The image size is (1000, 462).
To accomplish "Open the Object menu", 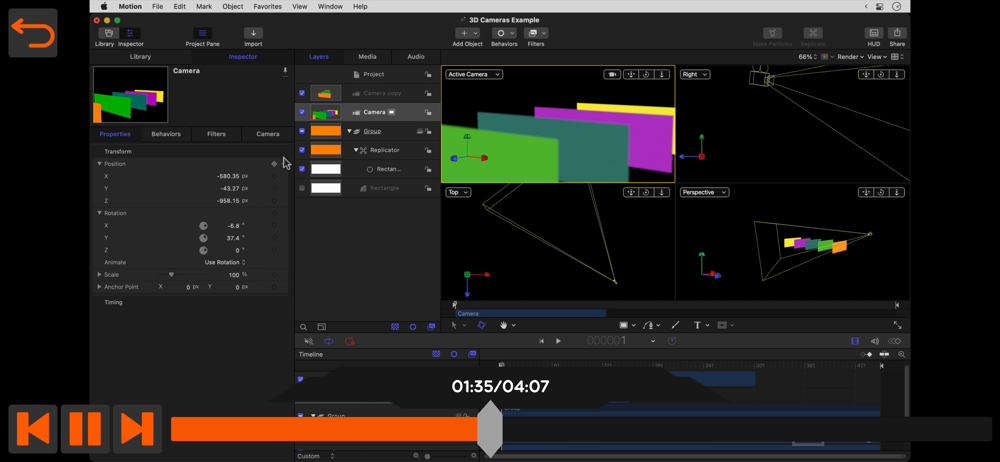I will coord(232,6).
